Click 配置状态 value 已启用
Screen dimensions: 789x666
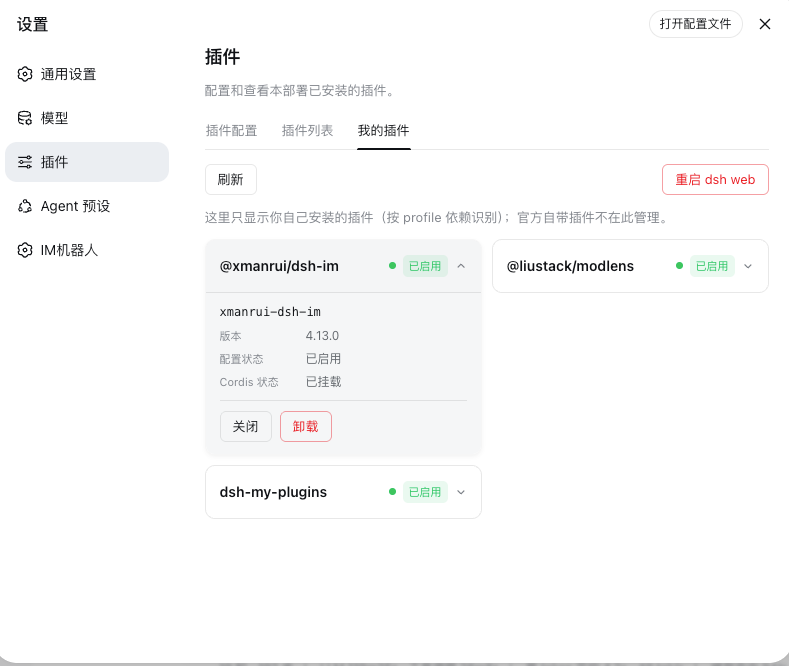point(324,359)
